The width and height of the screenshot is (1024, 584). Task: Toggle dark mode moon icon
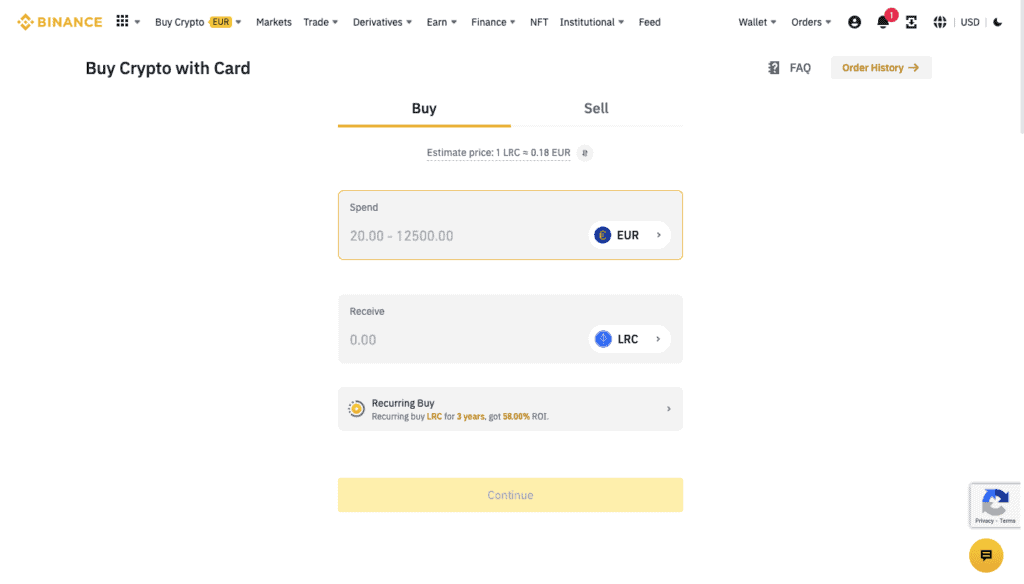pyautogui.click(x=998, y=22)
